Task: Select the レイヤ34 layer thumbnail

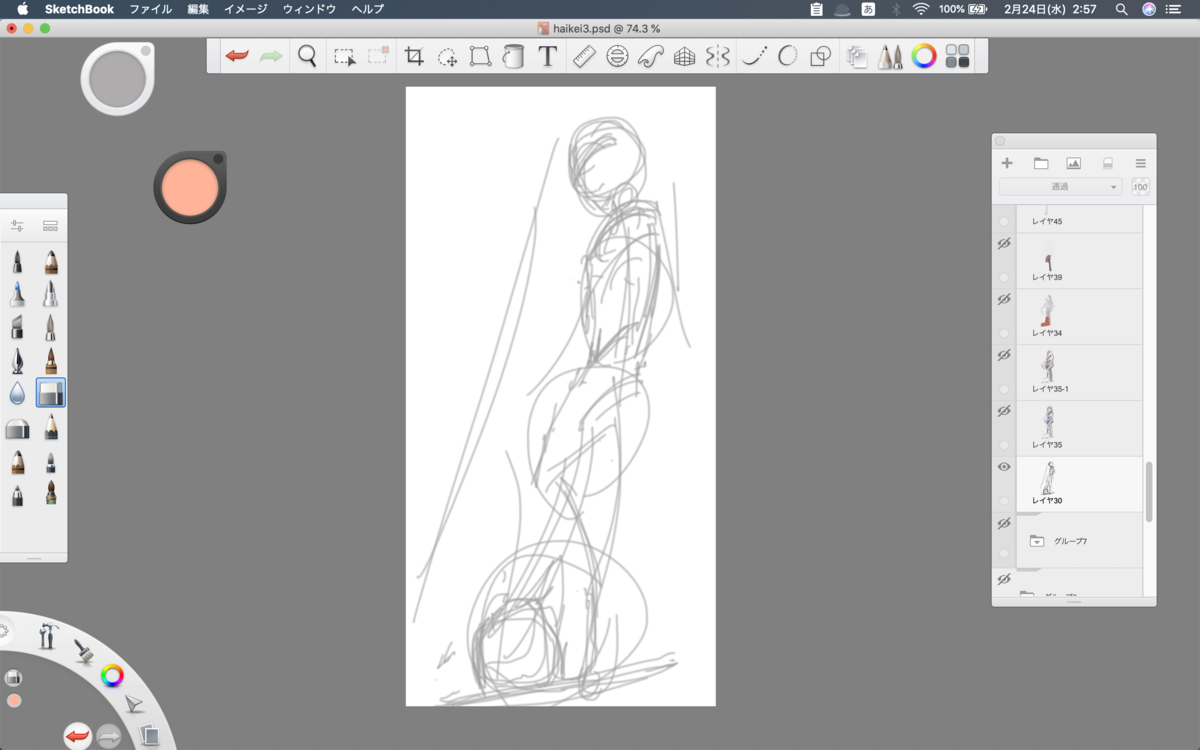Action: (x=1048, y=309)
